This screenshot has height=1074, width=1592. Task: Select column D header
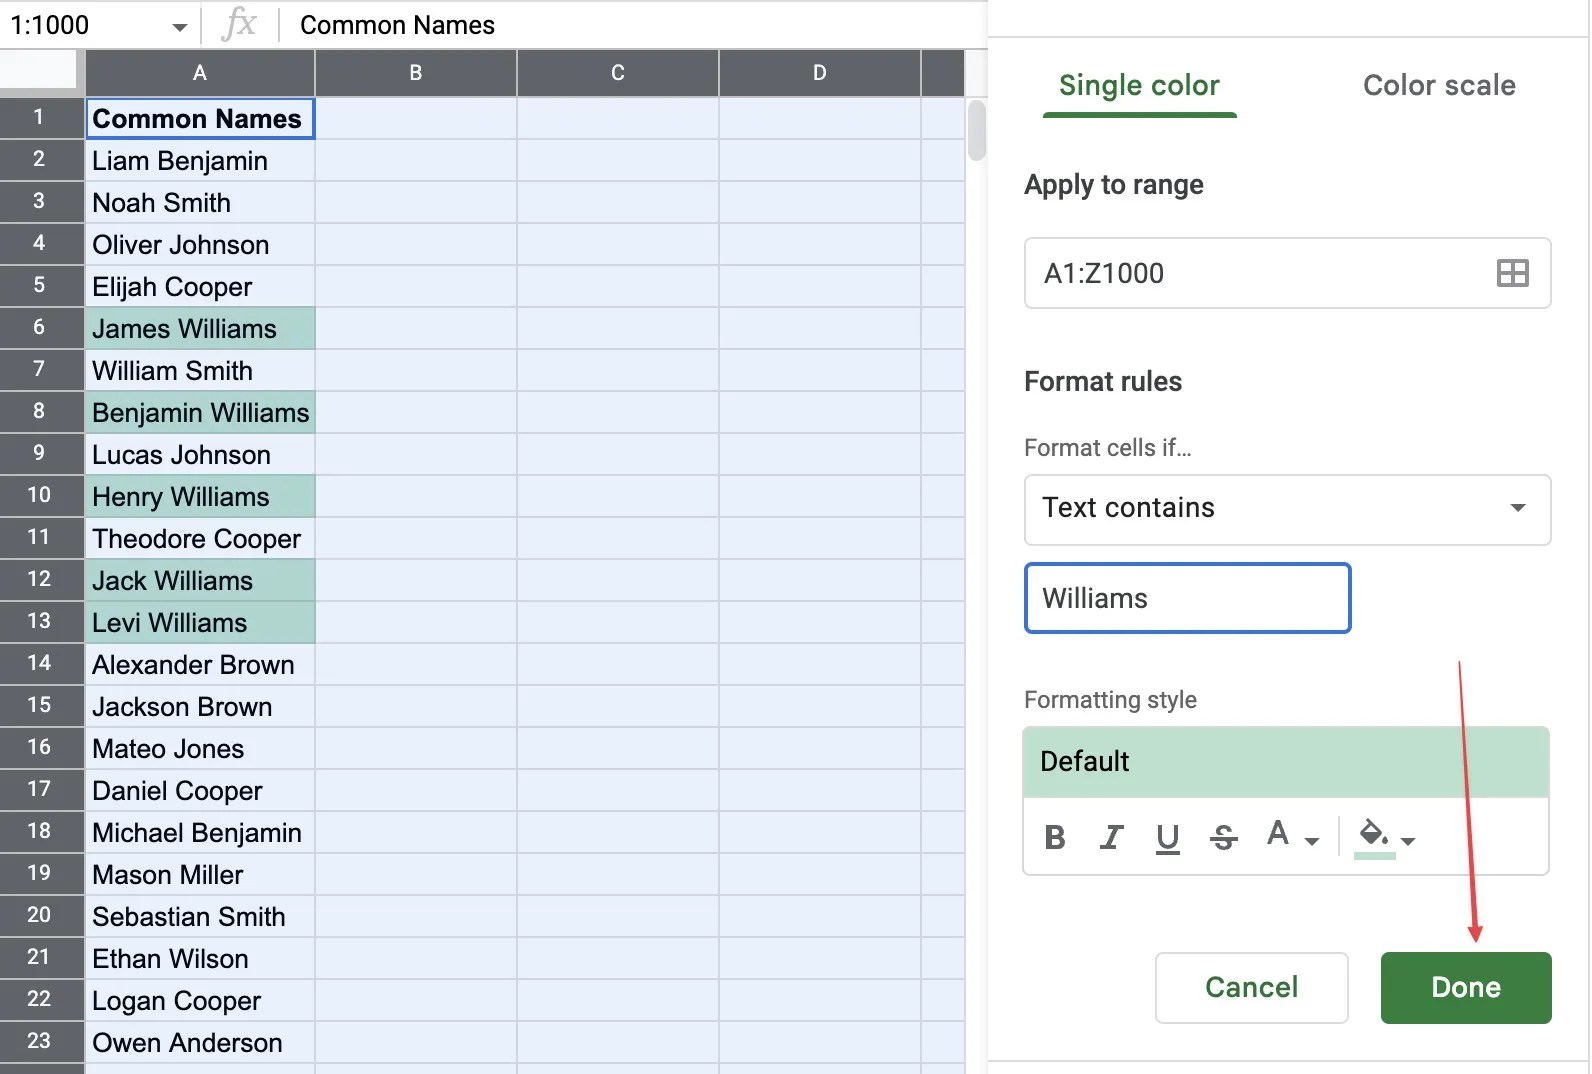click(x=820, y=73)
